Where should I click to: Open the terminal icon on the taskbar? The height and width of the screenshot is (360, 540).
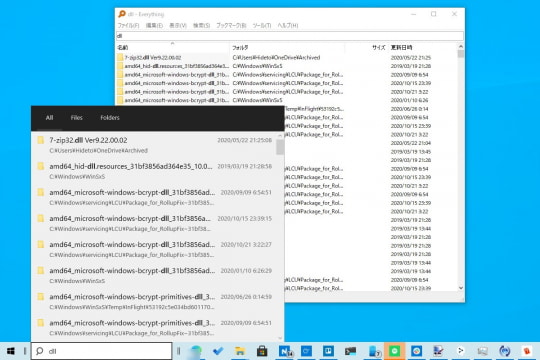(x=350, y=351)
